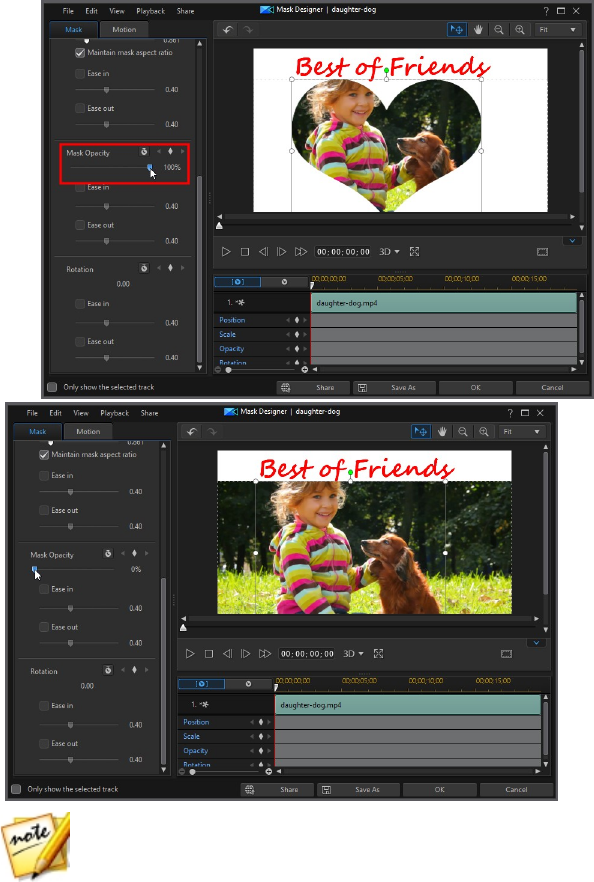Image resolution: width=594 pixels, height=882 pixels.
Task: Click Mask Opacity slider handle at 100%
Action: tap(150, 167)
